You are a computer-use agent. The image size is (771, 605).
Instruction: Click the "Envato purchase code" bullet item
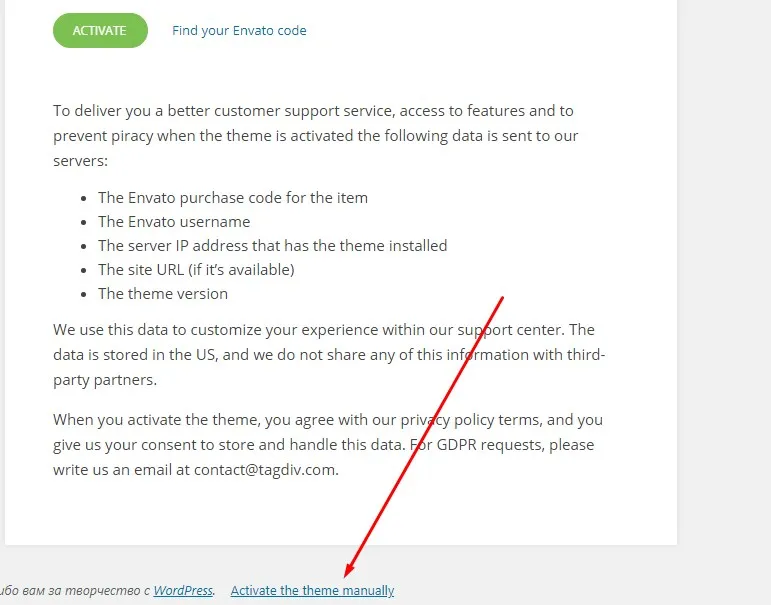click(x=233, y=198)
